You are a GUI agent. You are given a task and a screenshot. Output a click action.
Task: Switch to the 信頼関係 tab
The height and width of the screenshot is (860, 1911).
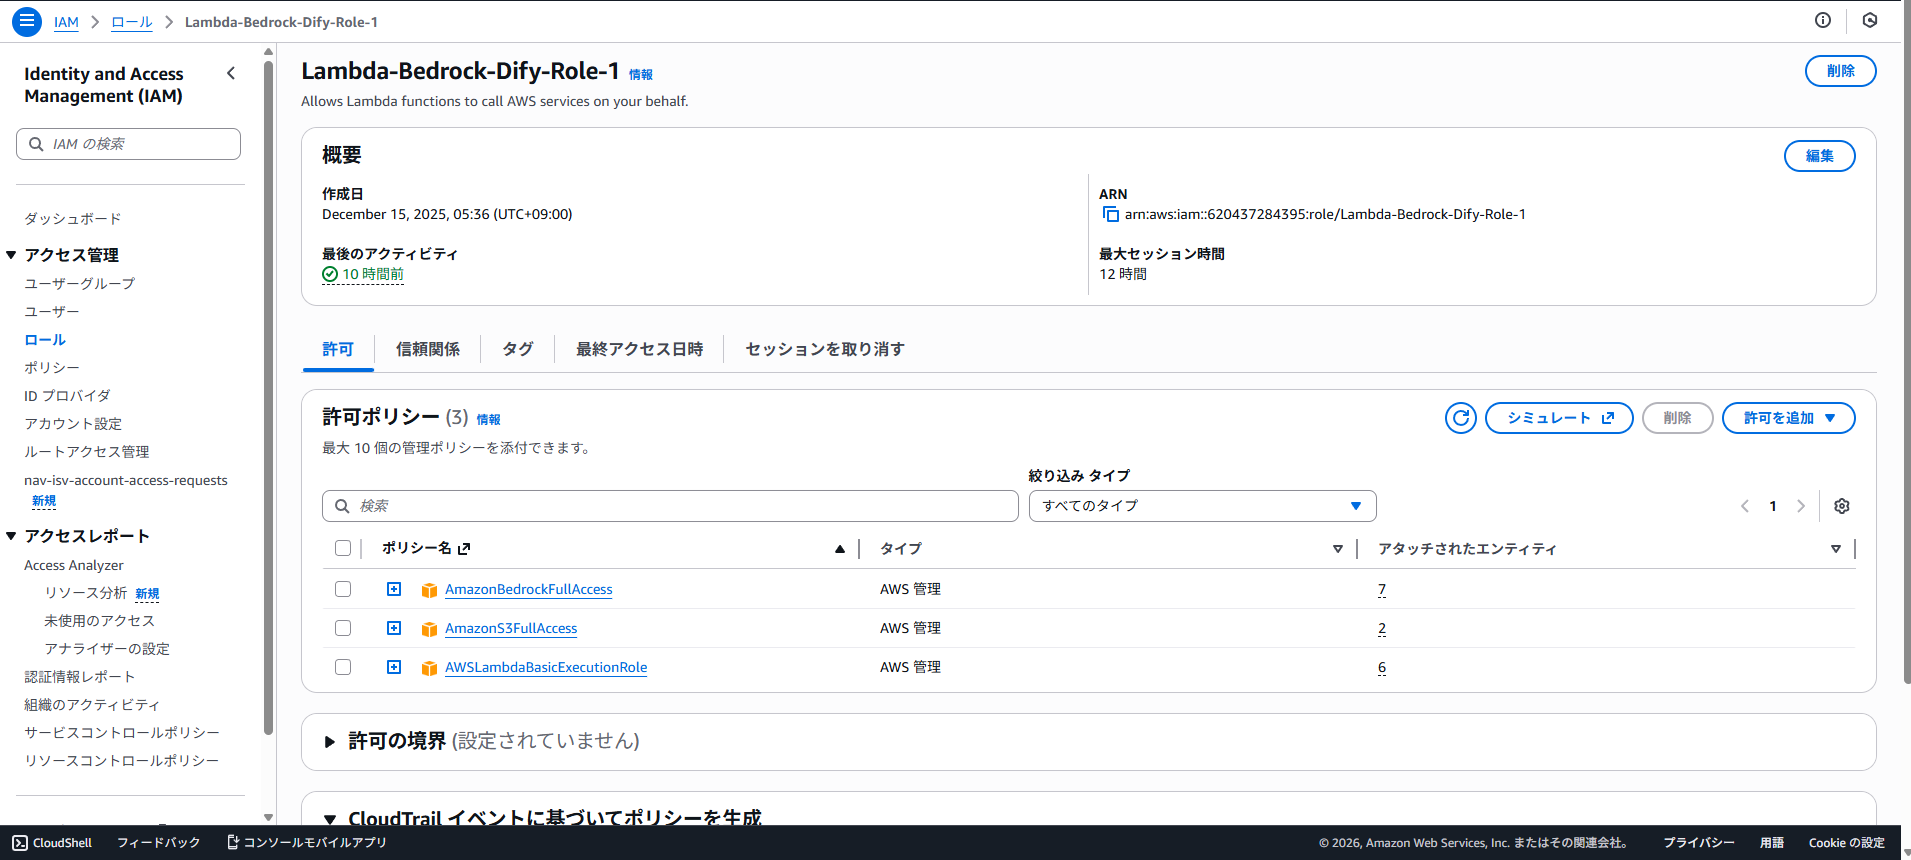[427, 349]
